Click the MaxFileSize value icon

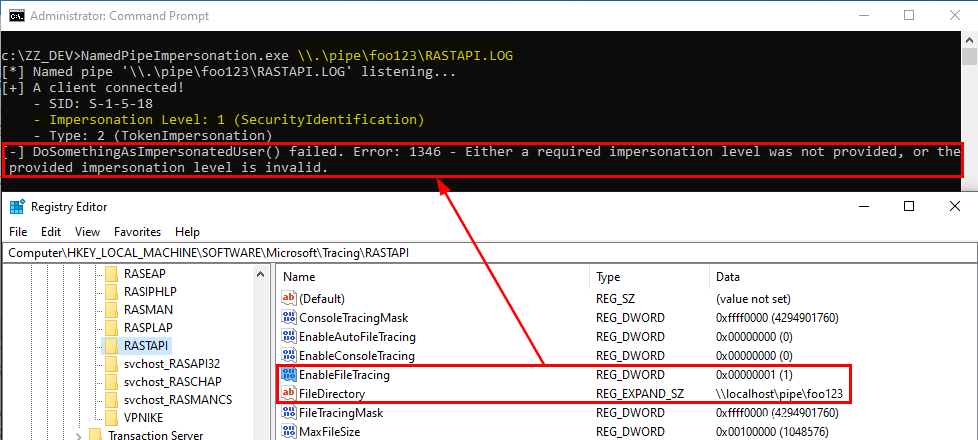pyautogui.click(x=289, y=432)
